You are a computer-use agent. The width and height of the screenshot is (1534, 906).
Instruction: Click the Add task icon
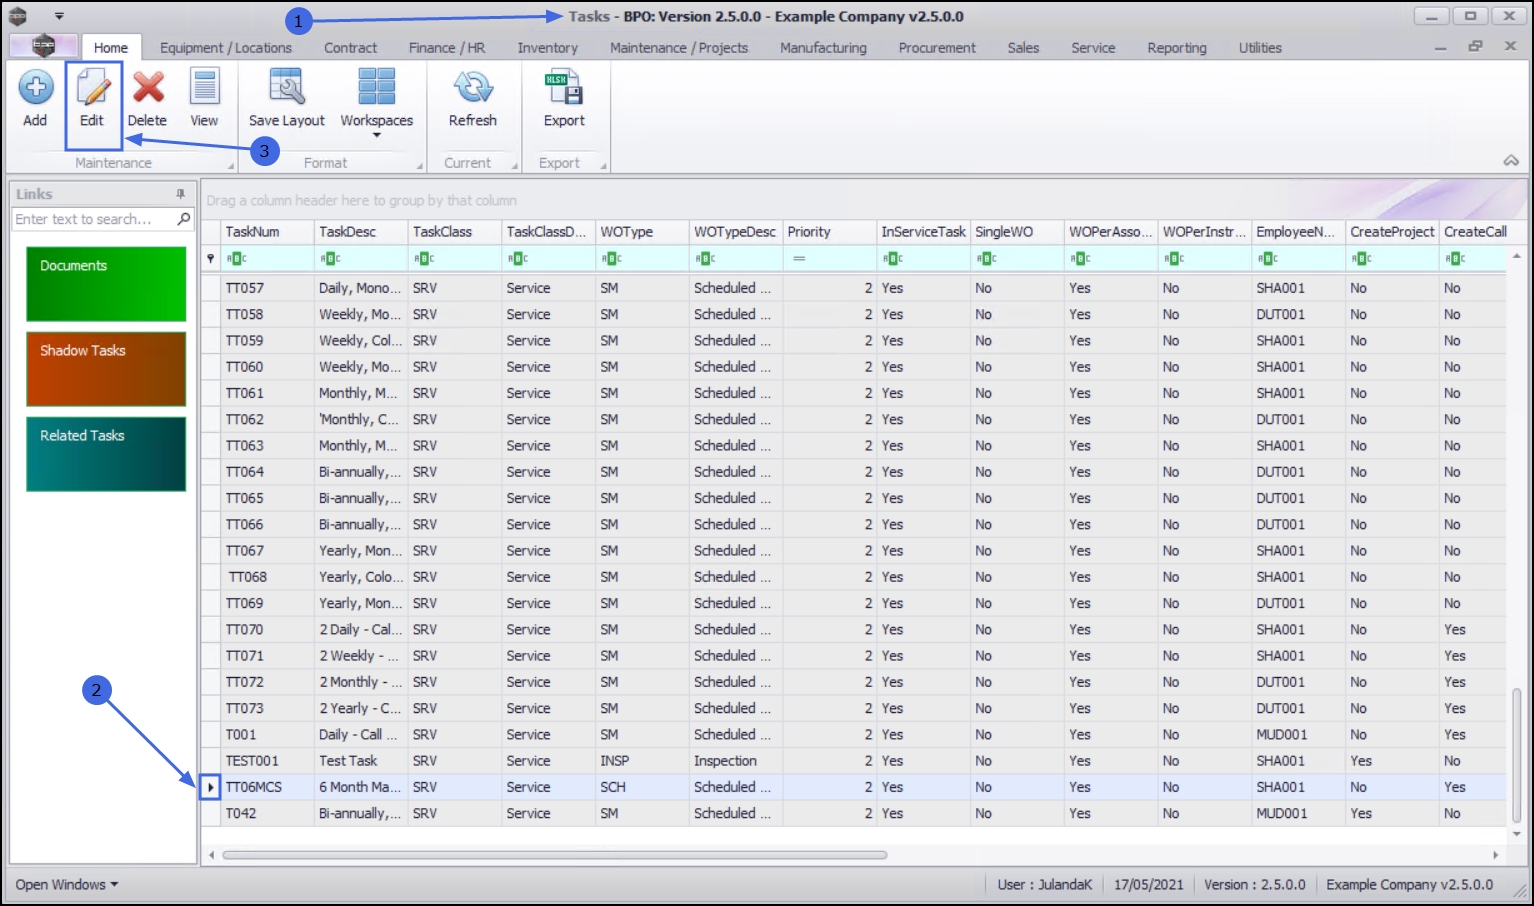pyautogui.click(x=35, y=99)
